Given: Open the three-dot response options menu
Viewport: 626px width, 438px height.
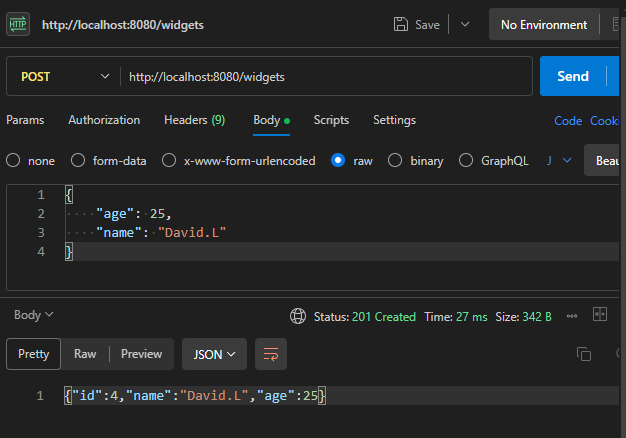Looking at the screenshot, I should pos(571,316).
